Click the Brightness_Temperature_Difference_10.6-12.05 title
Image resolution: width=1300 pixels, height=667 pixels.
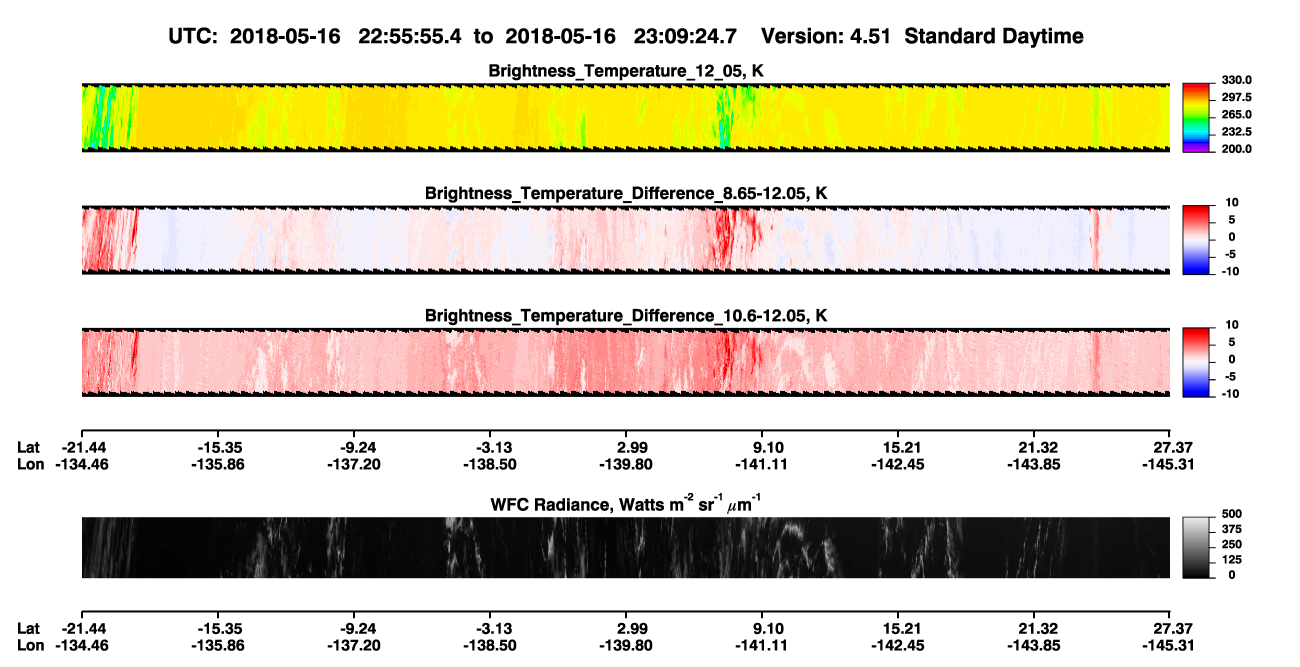point(625,316)
